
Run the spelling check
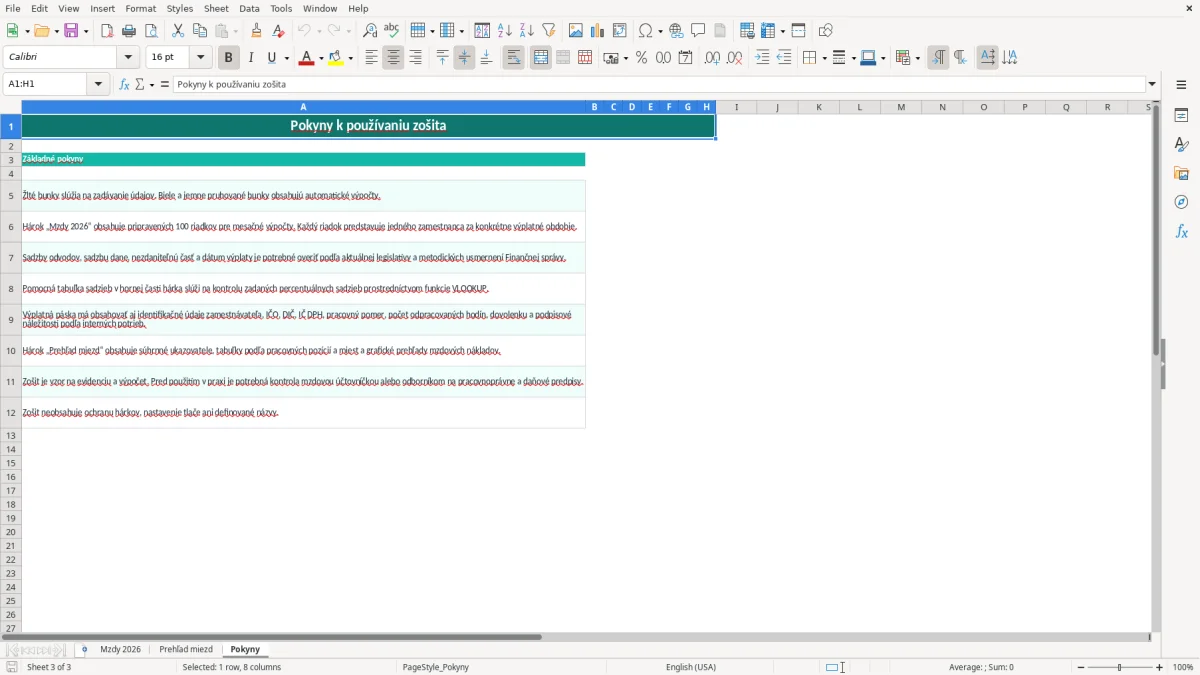(x=392, y=31)
